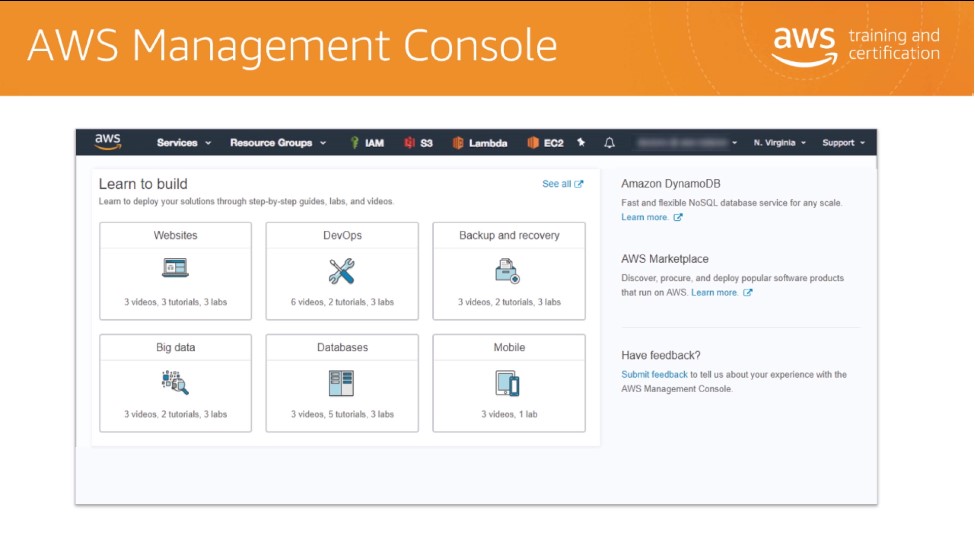Click the AWS training and certification logo
This screenshot has width=975, height=547.
856,47
